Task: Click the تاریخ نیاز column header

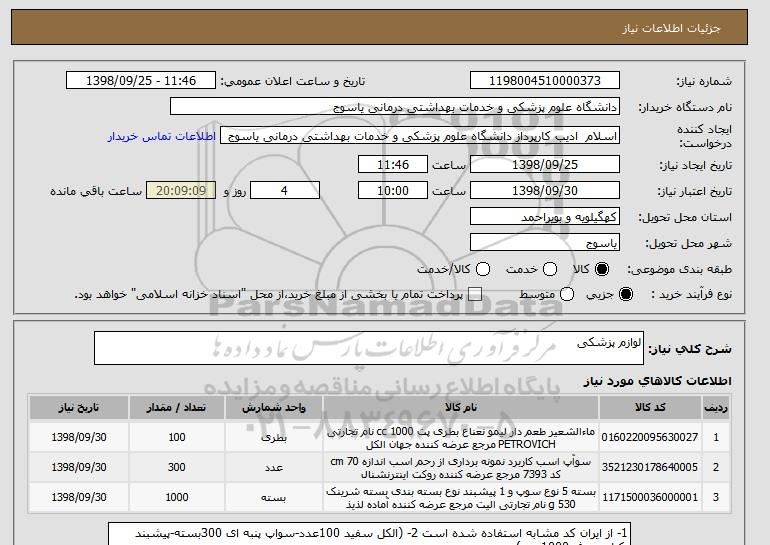Action: 79,407
